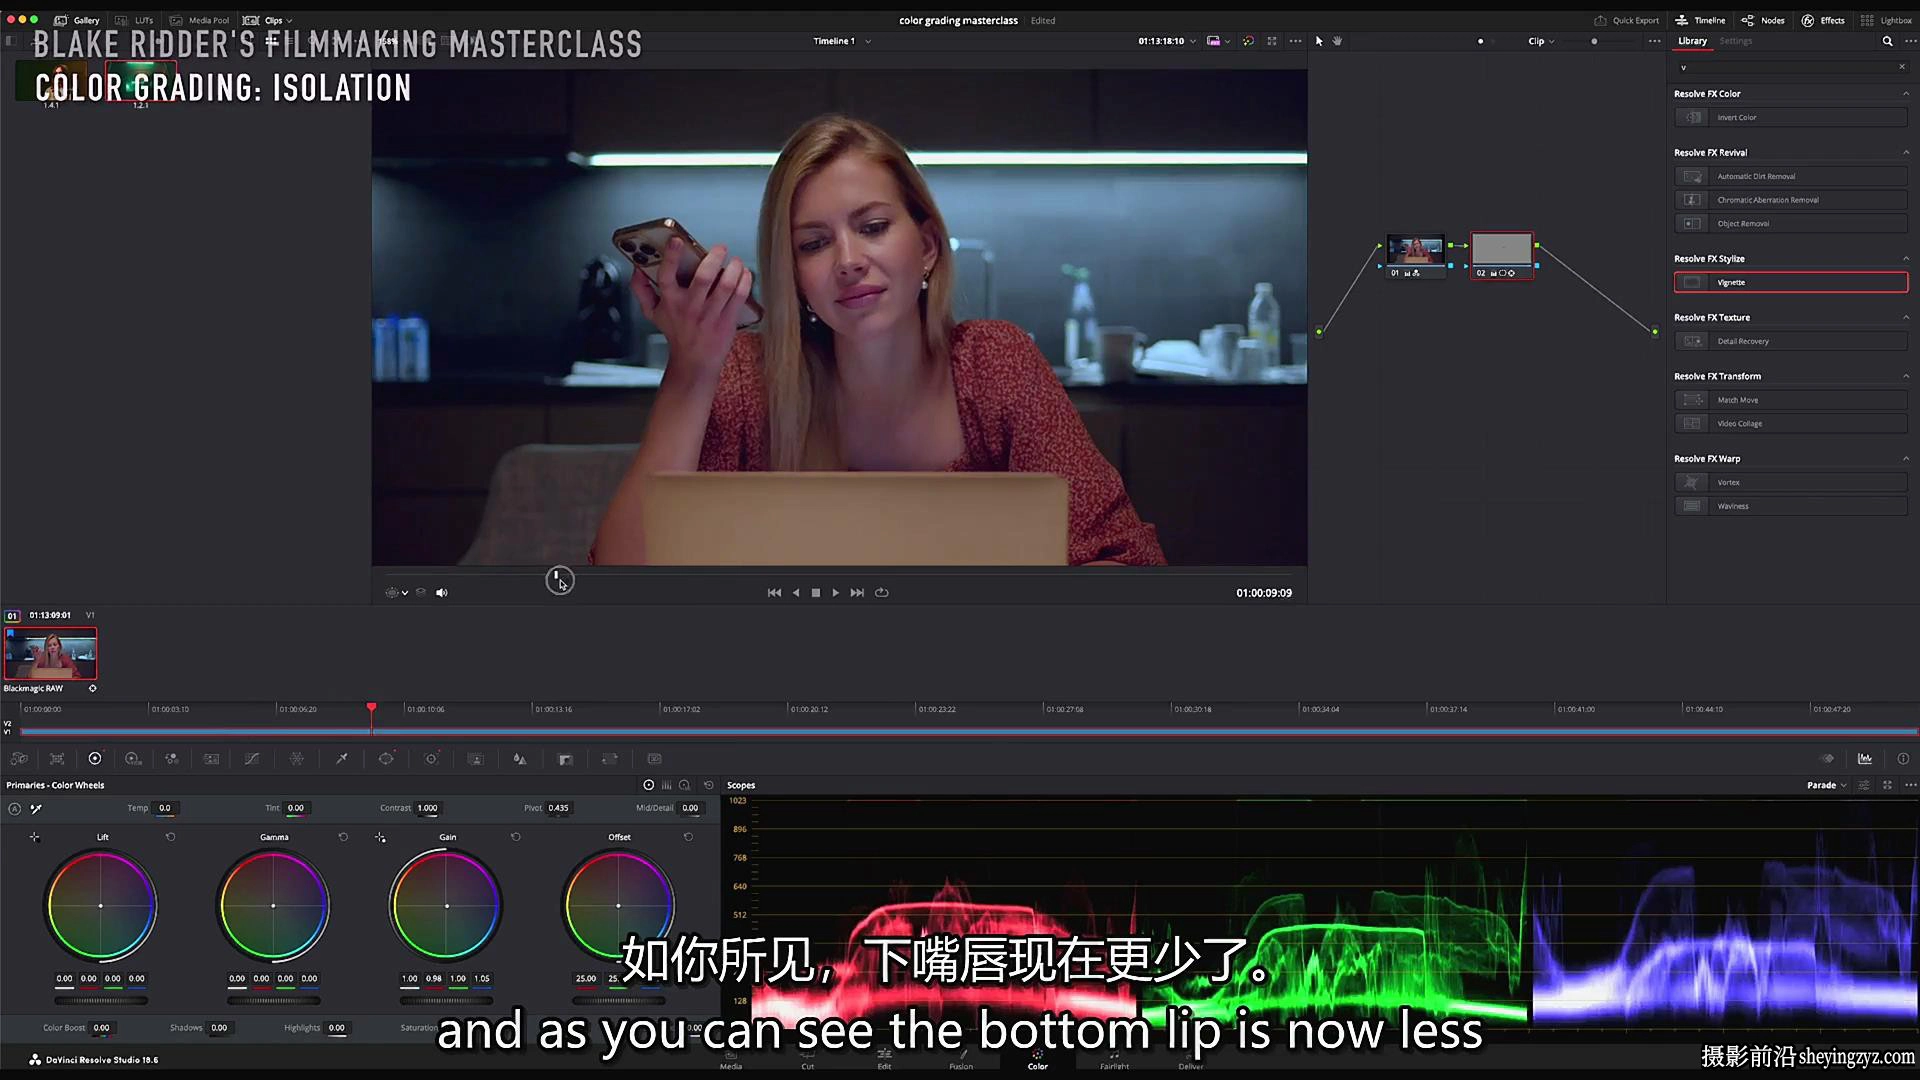Toggle the Media Pool panel

(x=199, y=20)
